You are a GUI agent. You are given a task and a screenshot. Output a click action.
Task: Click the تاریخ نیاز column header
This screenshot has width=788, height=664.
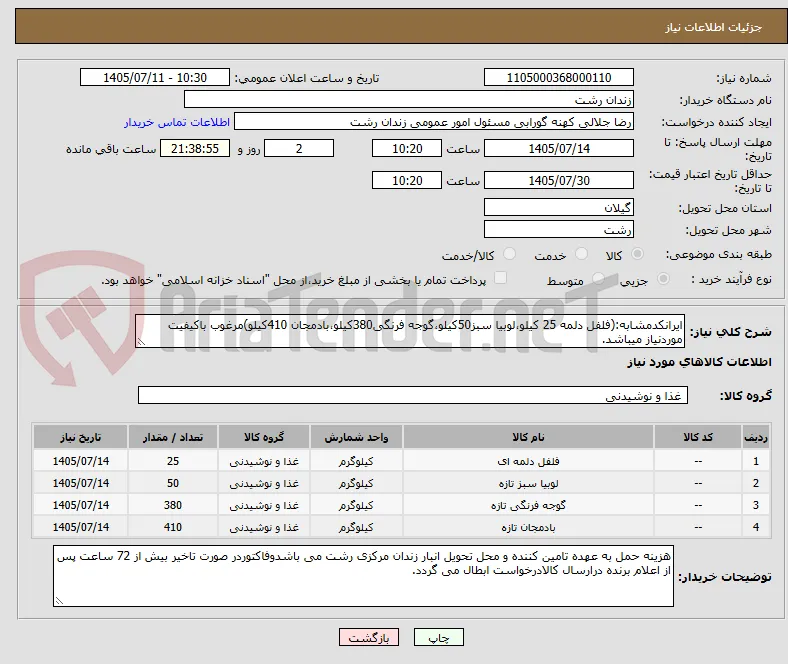click(x=80, y=437)
